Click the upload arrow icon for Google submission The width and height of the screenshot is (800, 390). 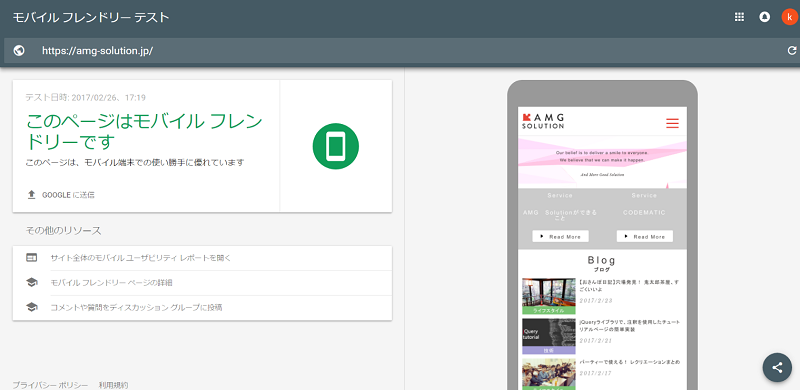[31, 194]
